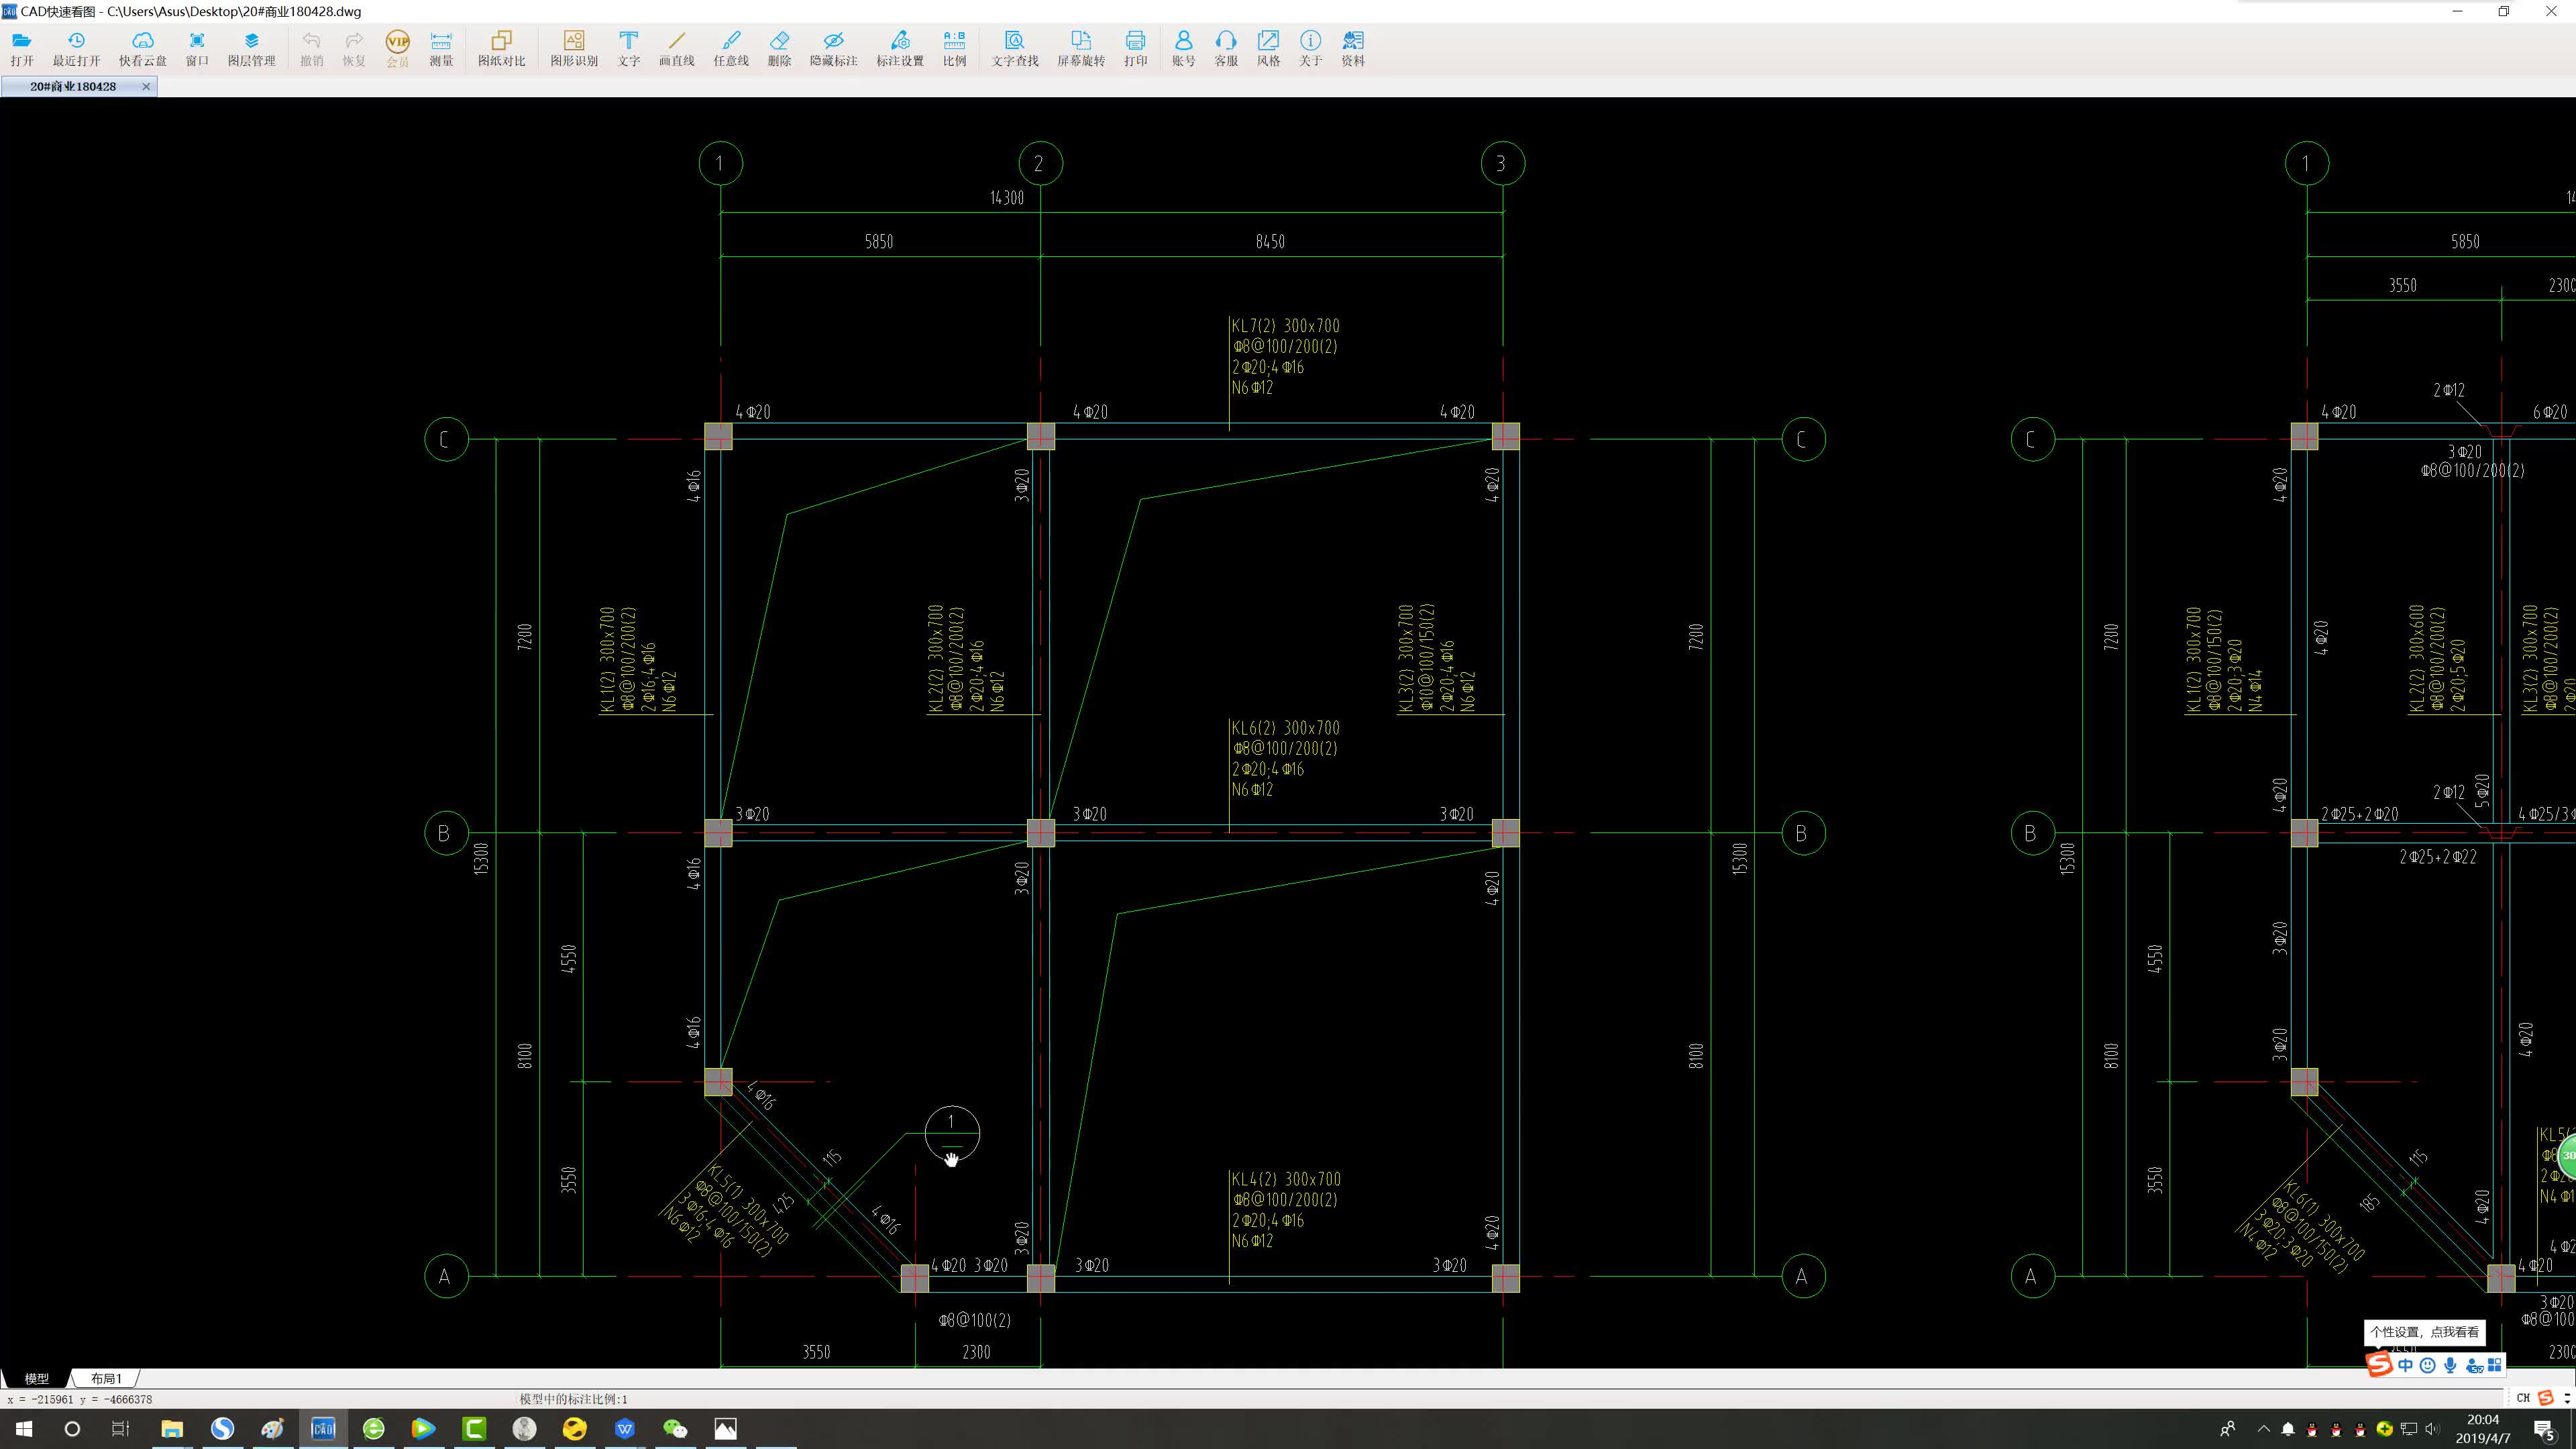Toggle the Sogou voice input microphone
This screenshot has width=2576, height=1449.
coord(2450,1365)
